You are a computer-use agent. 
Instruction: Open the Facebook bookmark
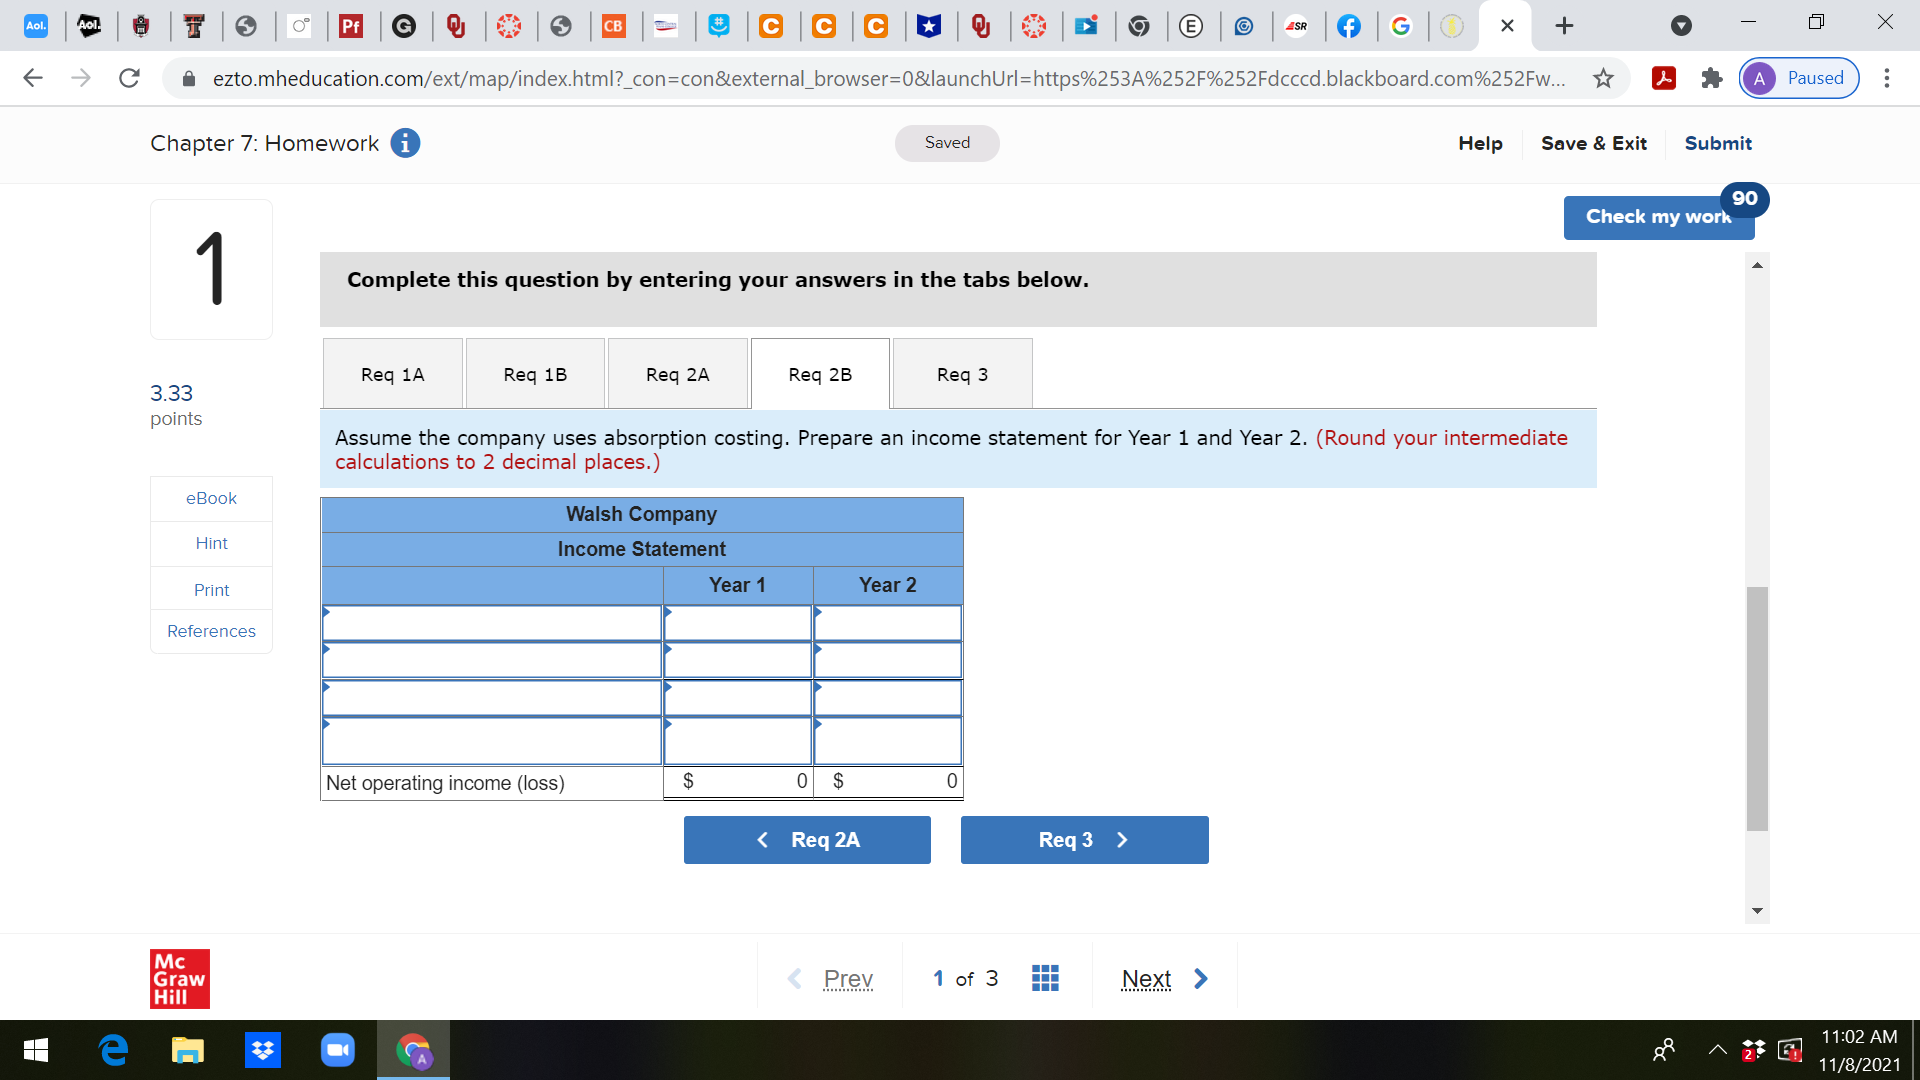(x=1350, y=27)
